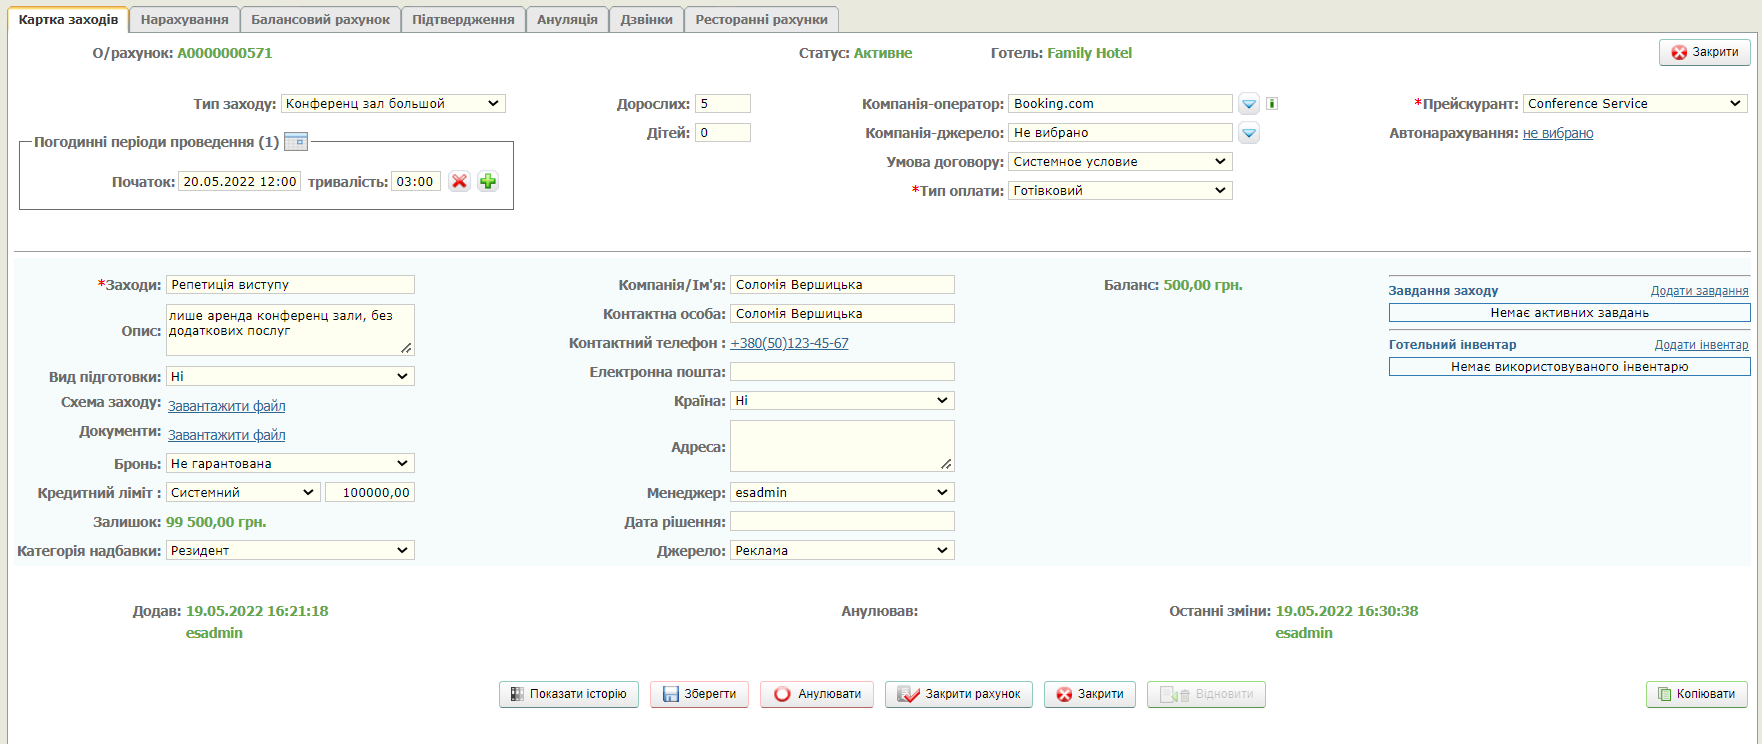Viewport: 1762px width, 744px height.
Task: Expand the Прейскурант dropdown
Action: pos(1634,104)
